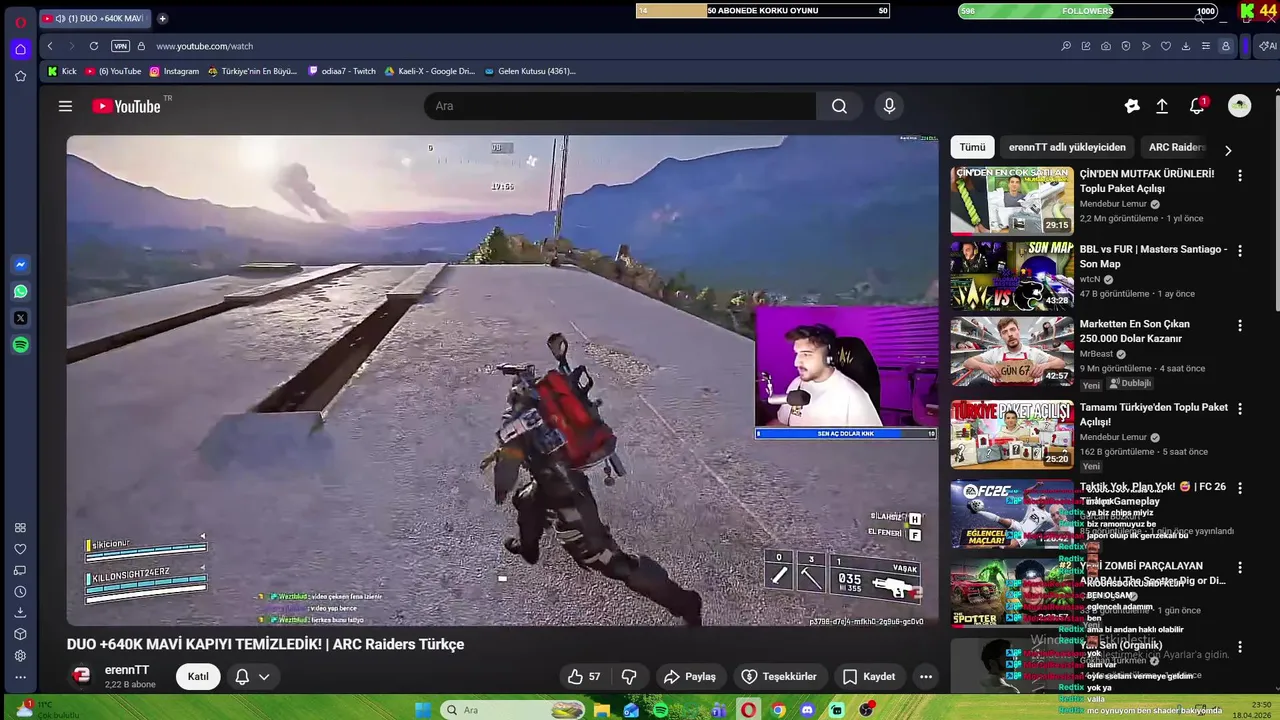Open Opera sidebar home icon
This screenshot has width=1280, height=720.
click(20, 49)
